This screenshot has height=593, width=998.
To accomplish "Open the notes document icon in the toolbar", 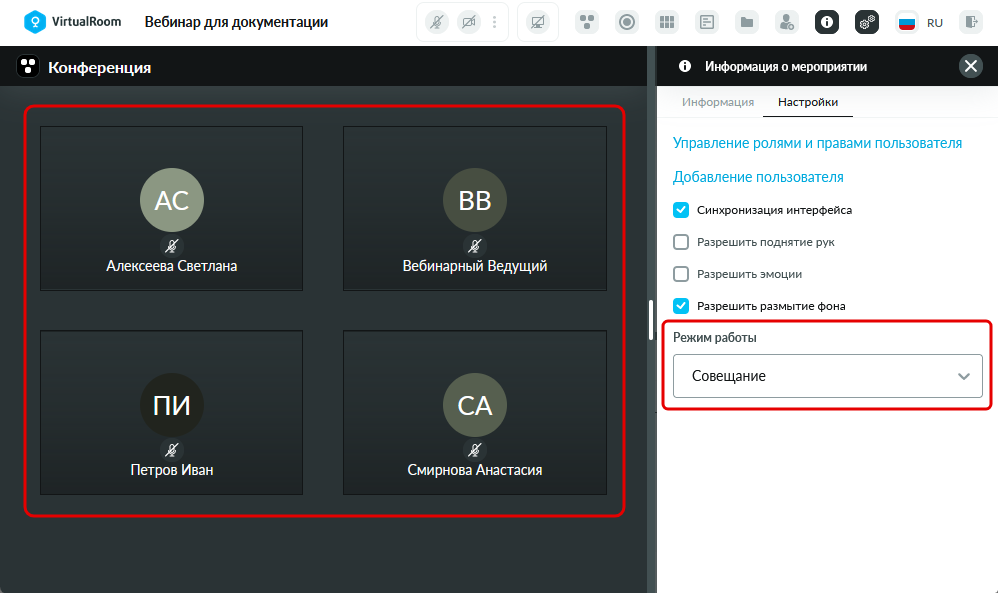I will point(706,23).
